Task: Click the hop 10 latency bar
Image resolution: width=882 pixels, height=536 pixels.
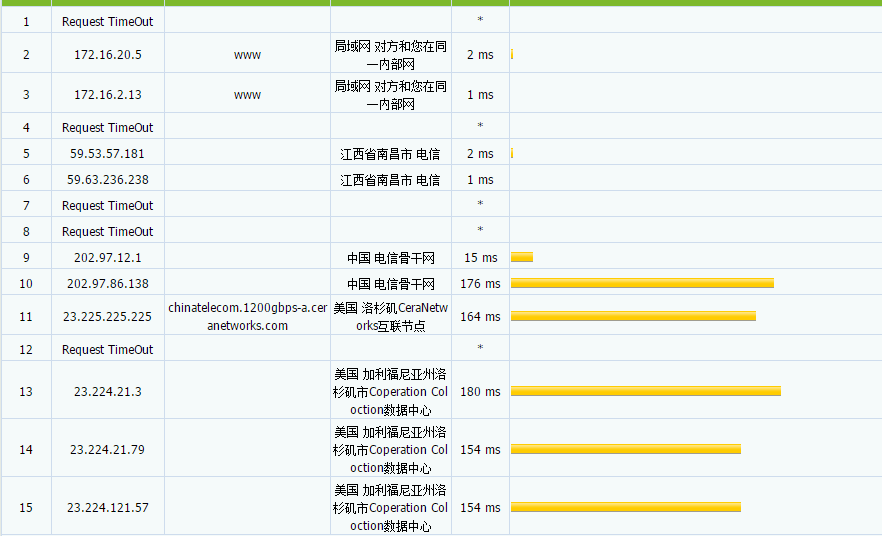Action: coord(642,283)
